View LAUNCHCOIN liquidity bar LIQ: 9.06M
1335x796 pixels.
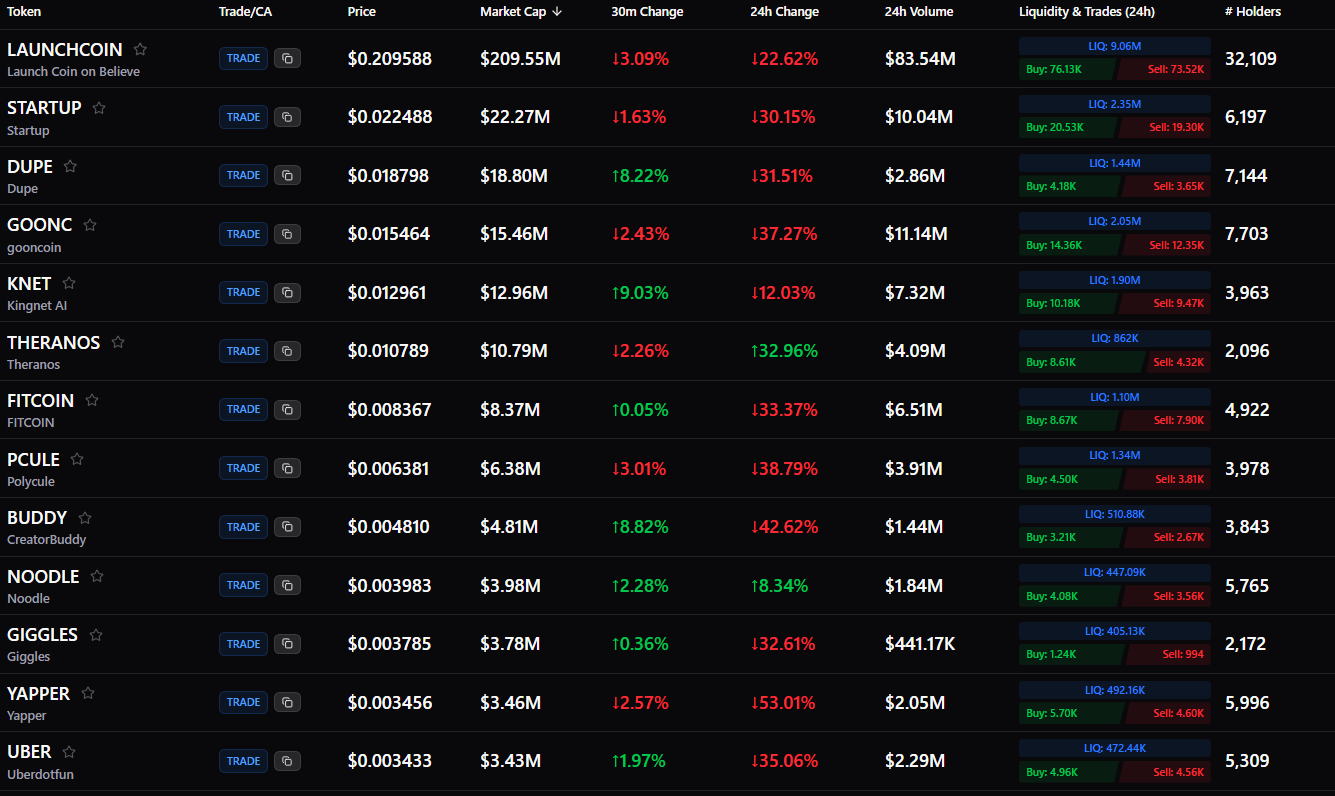(x=1115, y=46)
